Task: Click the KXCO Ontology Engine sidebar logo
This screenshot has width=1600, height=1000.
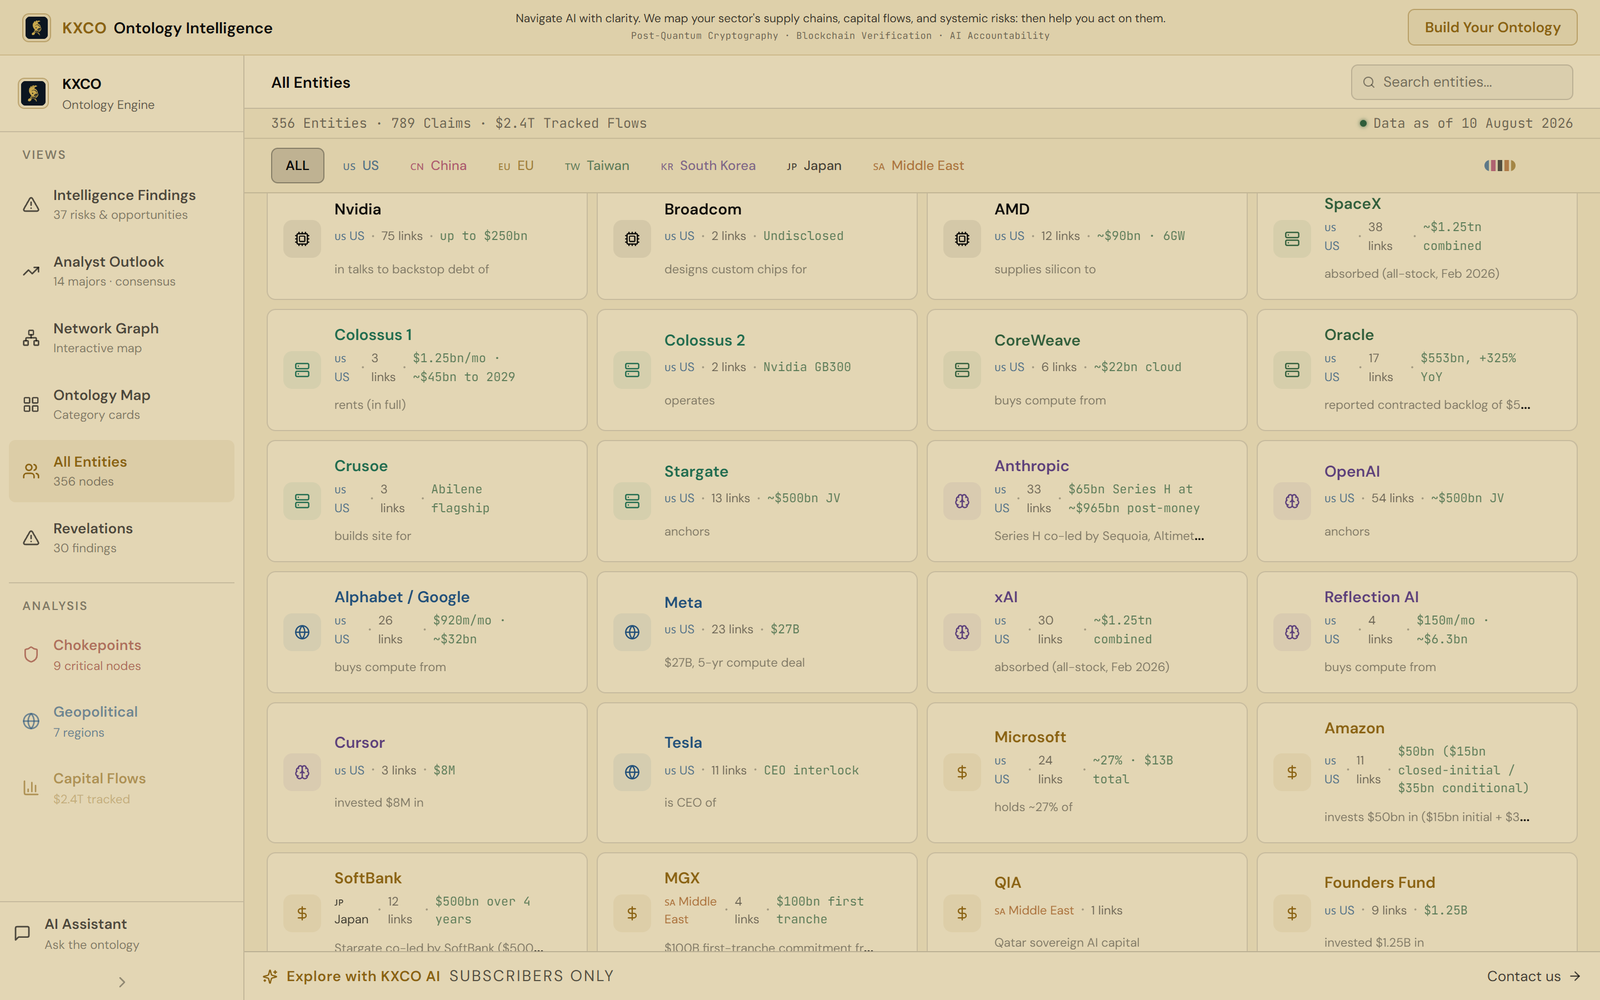Action: (33, 93)
